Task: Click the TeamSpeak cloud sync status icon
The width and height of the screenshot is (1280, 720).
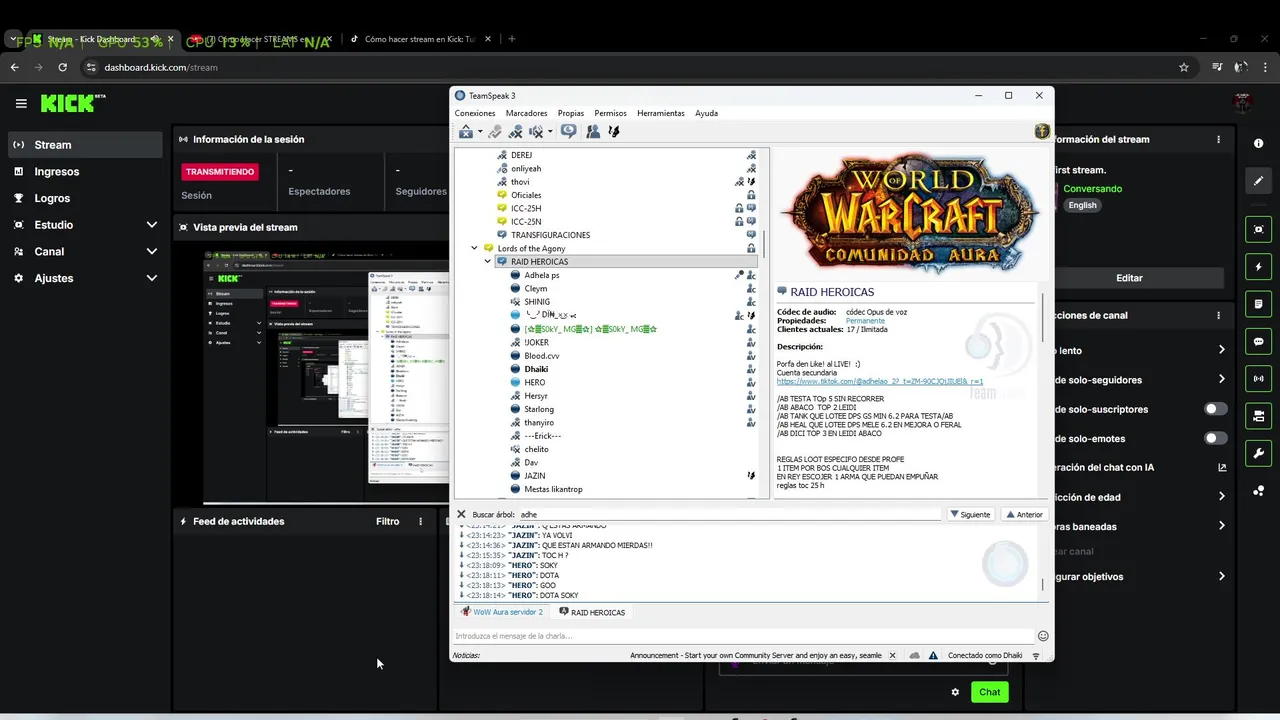Action: [914, 656]
